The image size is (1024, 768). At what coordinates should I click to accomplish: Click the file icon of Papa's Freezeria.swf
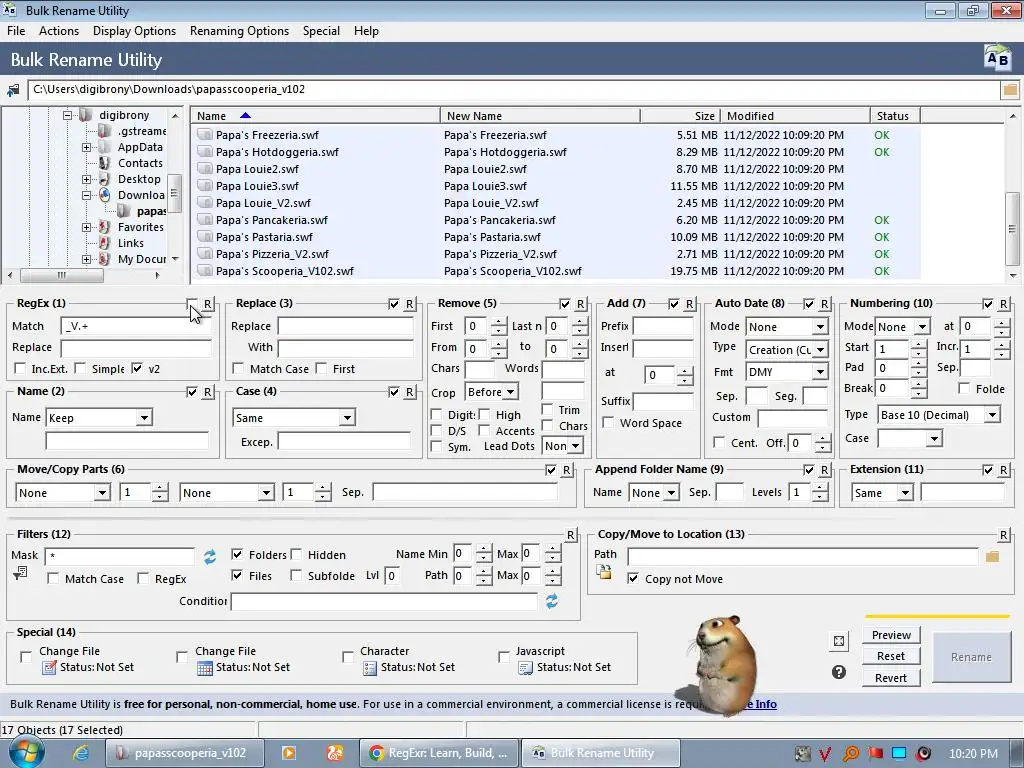click(x=205, y=135)
